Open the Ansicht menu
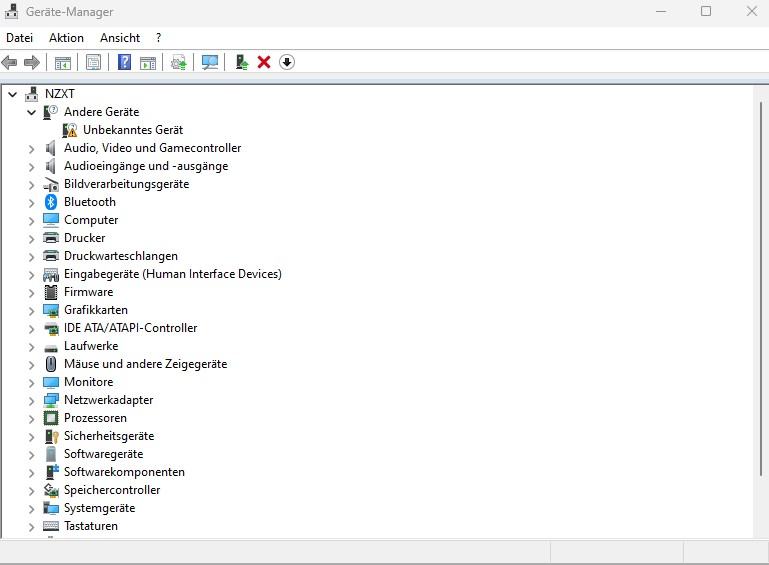The width and height of the screenshot is (769, 565). click(120, 38)
